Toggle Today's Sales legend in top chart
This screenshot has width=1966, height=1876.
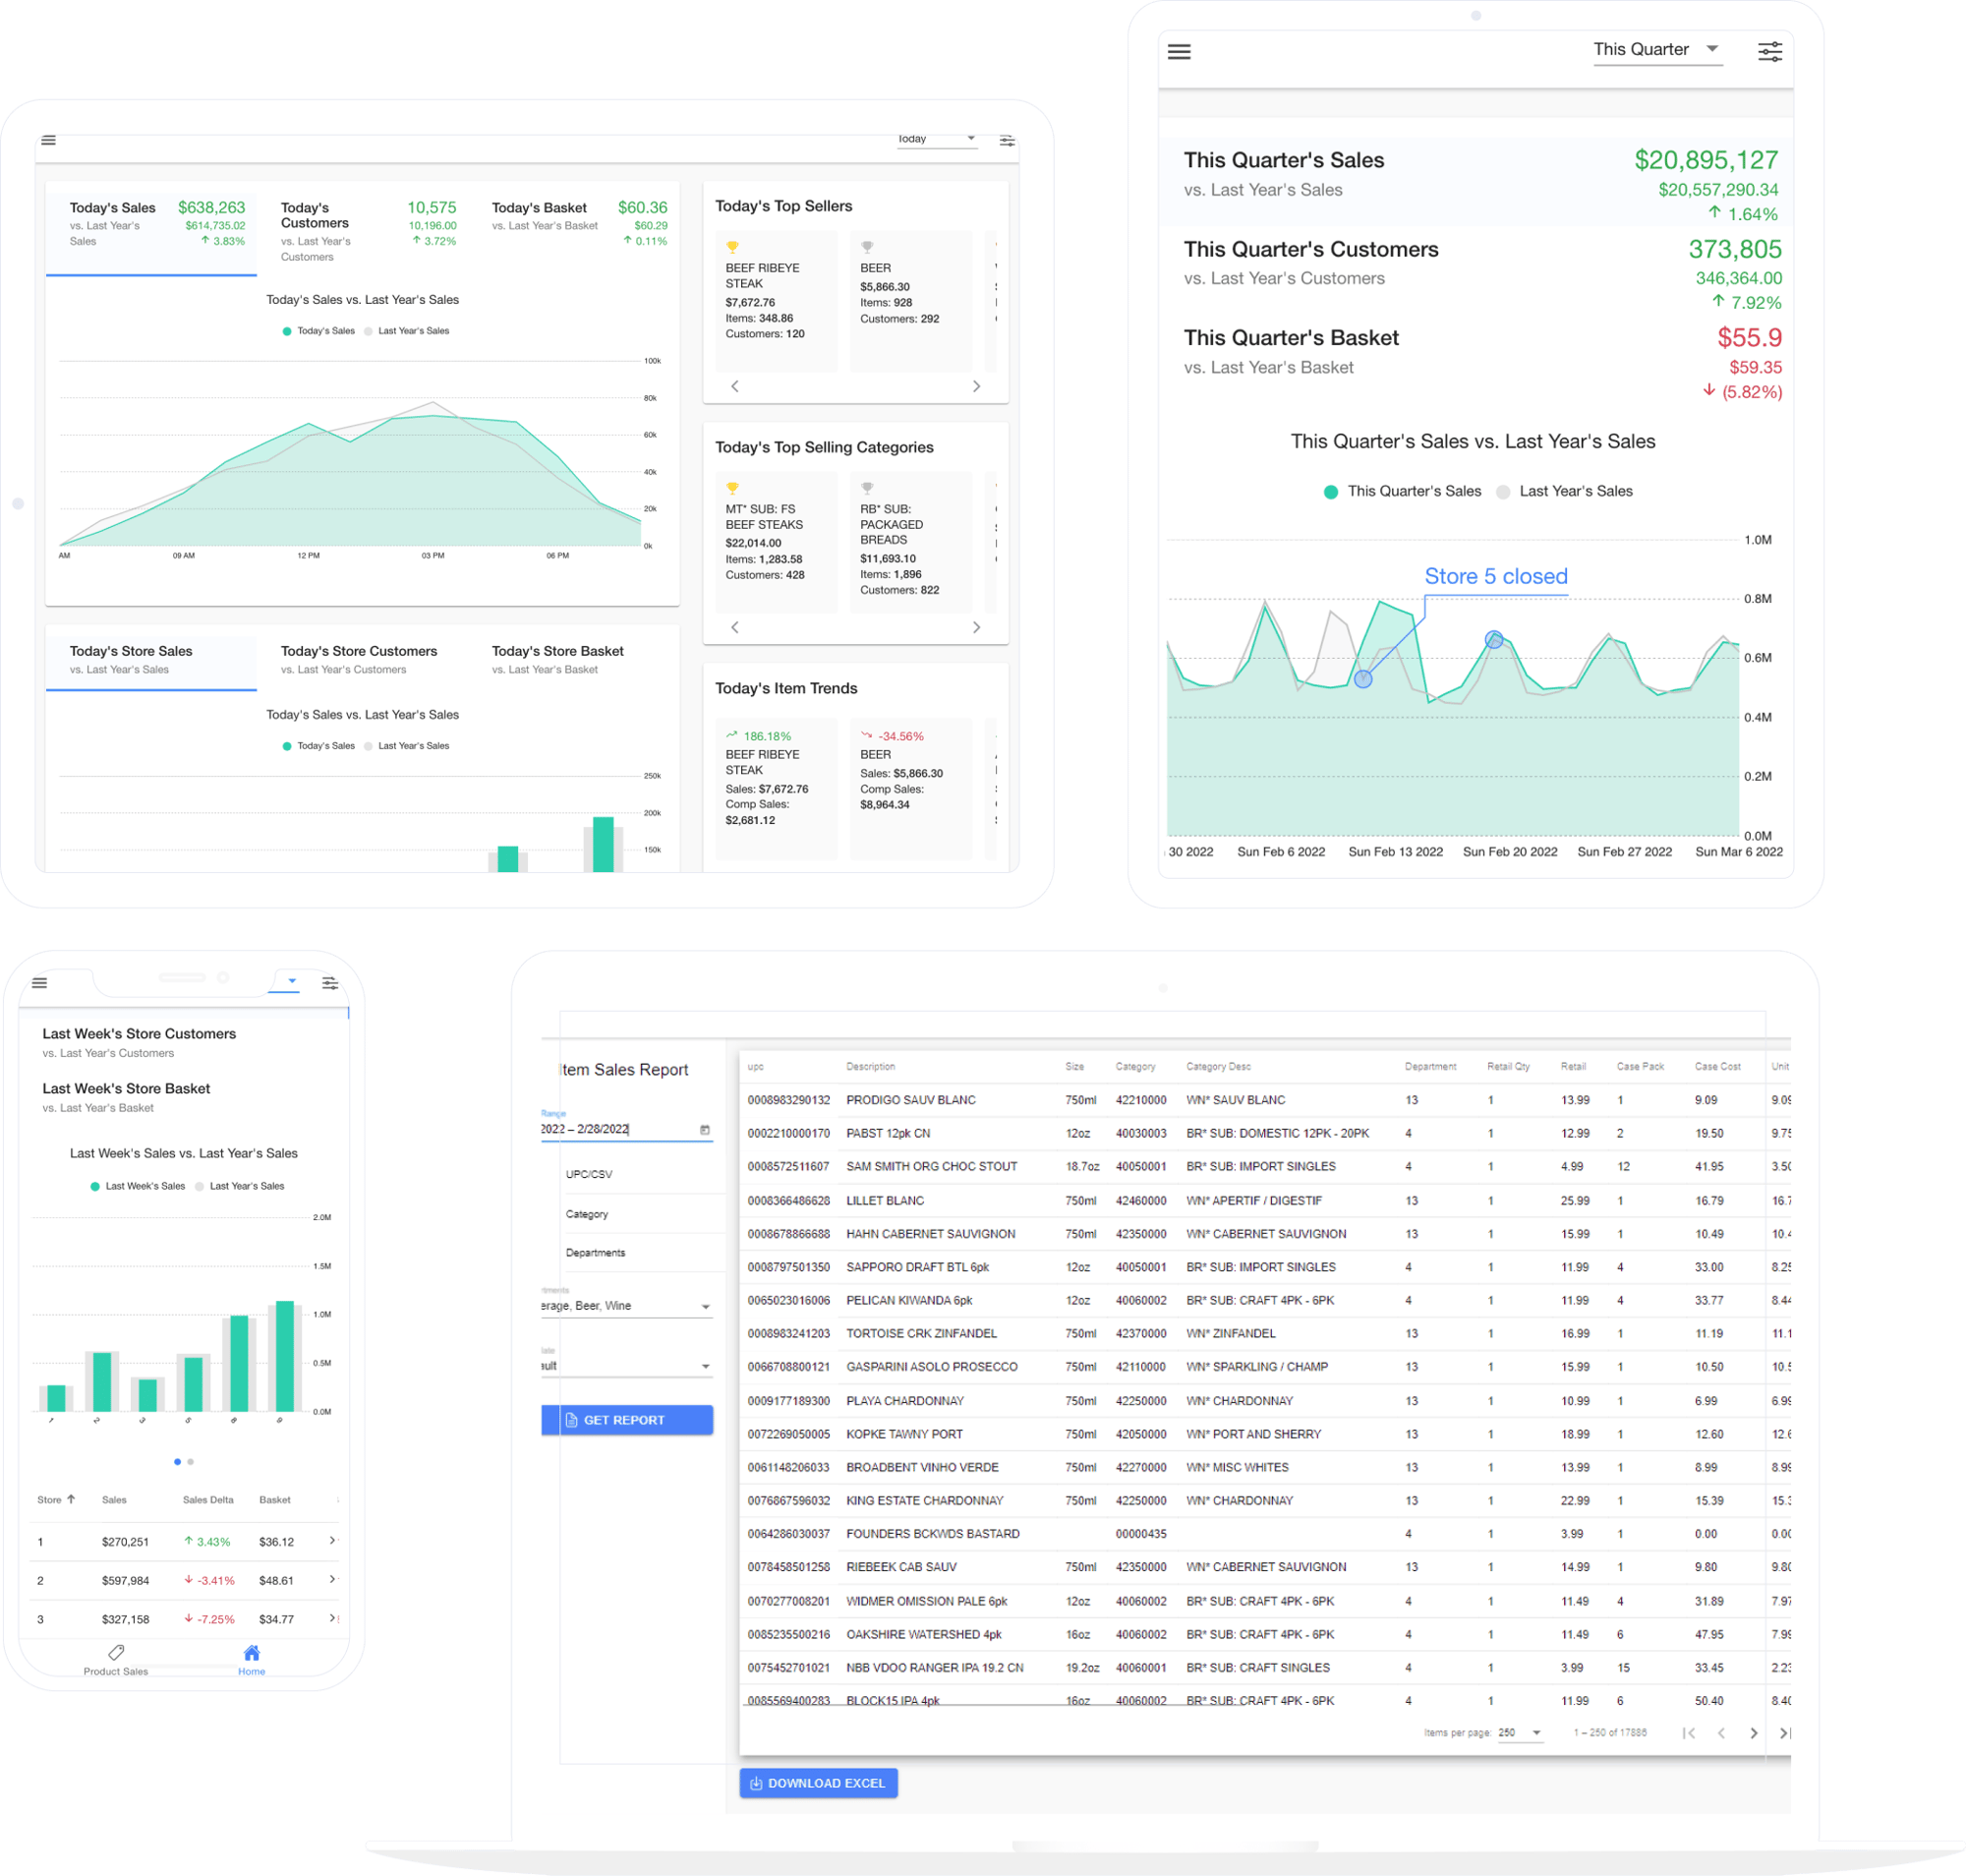(319, 331)
